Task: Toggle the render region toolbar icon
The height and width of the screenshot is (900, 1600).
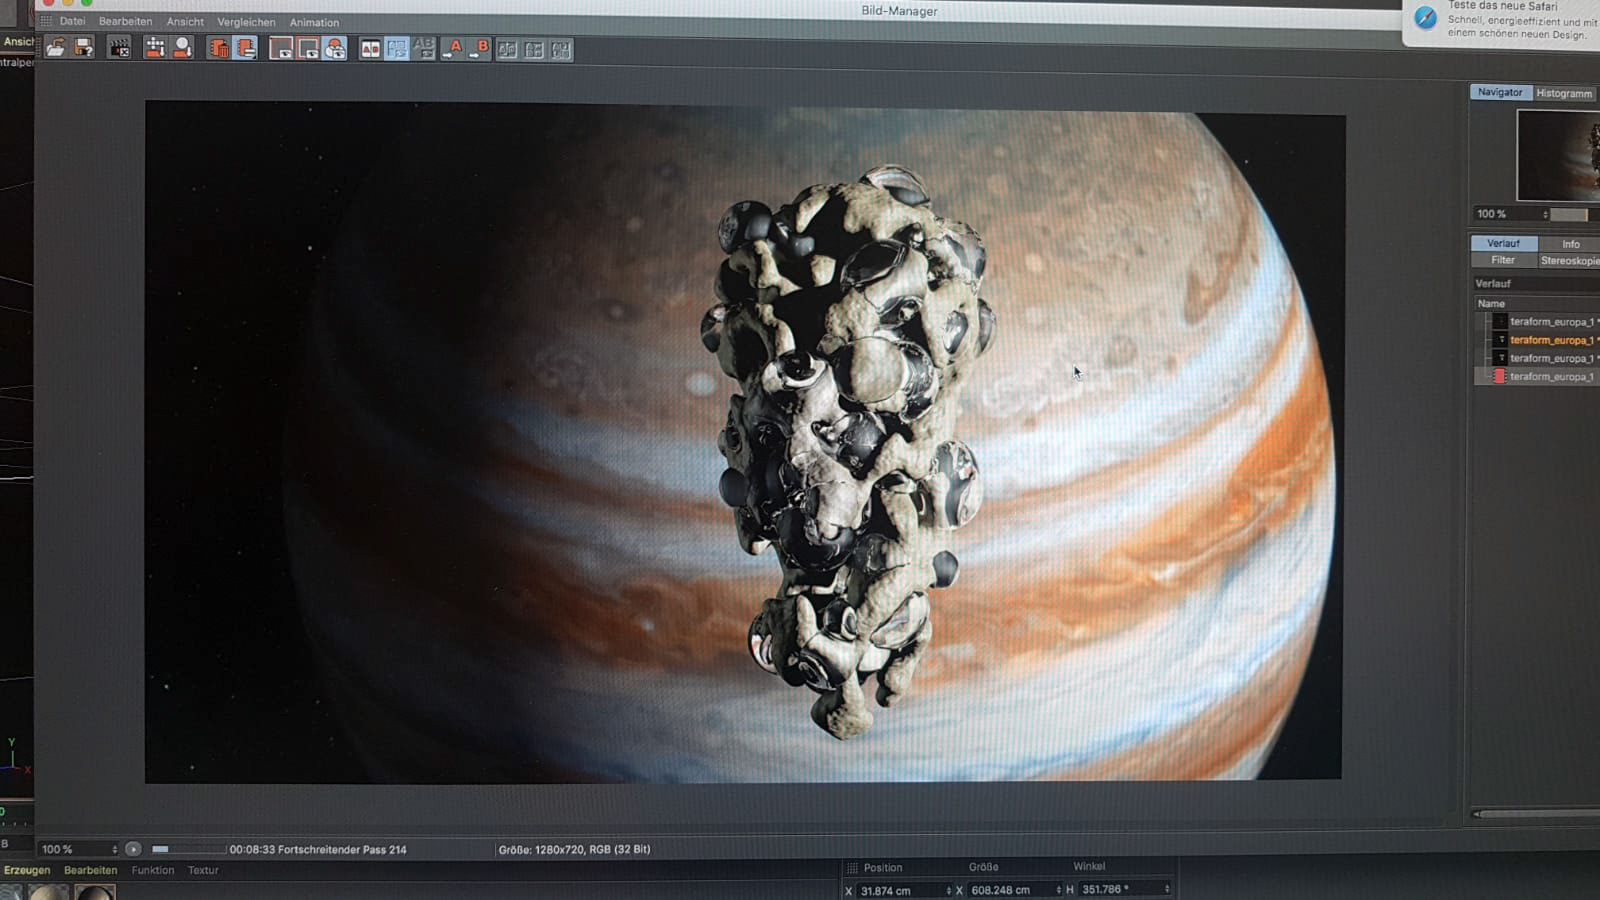Action: point(246,47)
